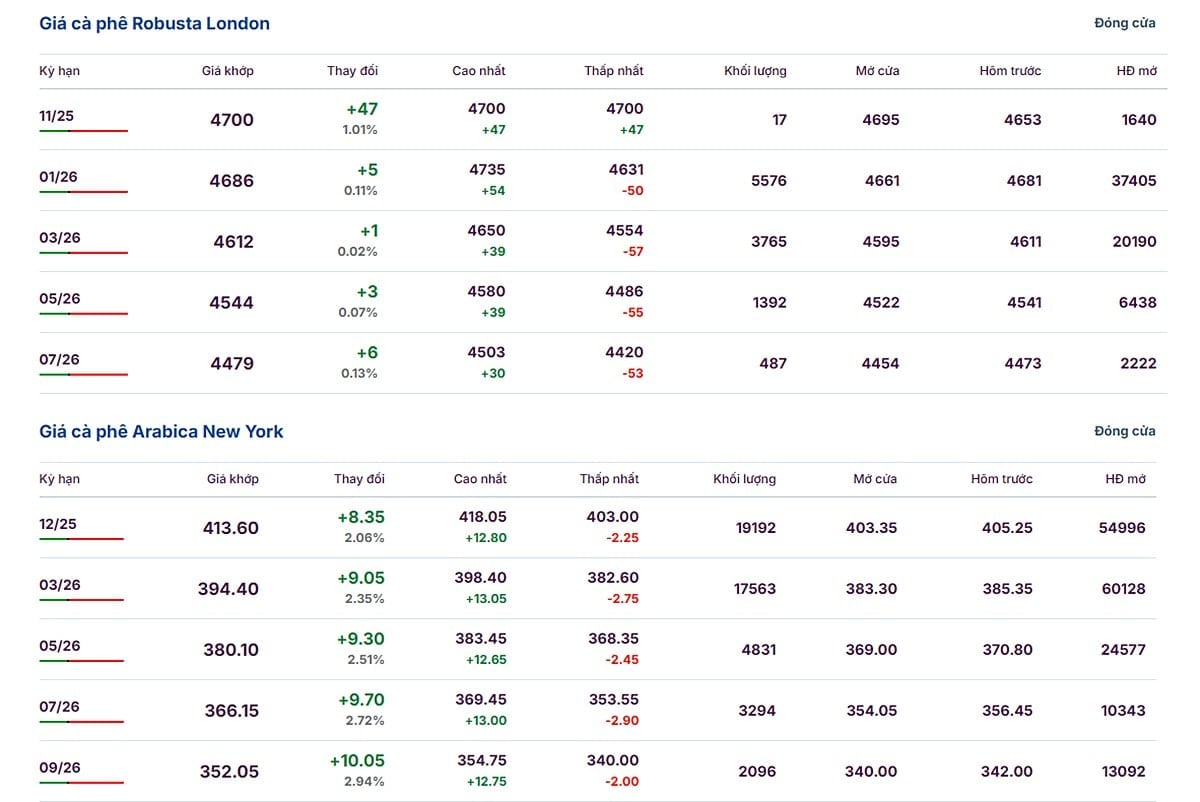The height and width of the screenshot is (802, 1200).
Task: Click the Robusta 05/26 matched price 4544
Action: tap(232, 303)
